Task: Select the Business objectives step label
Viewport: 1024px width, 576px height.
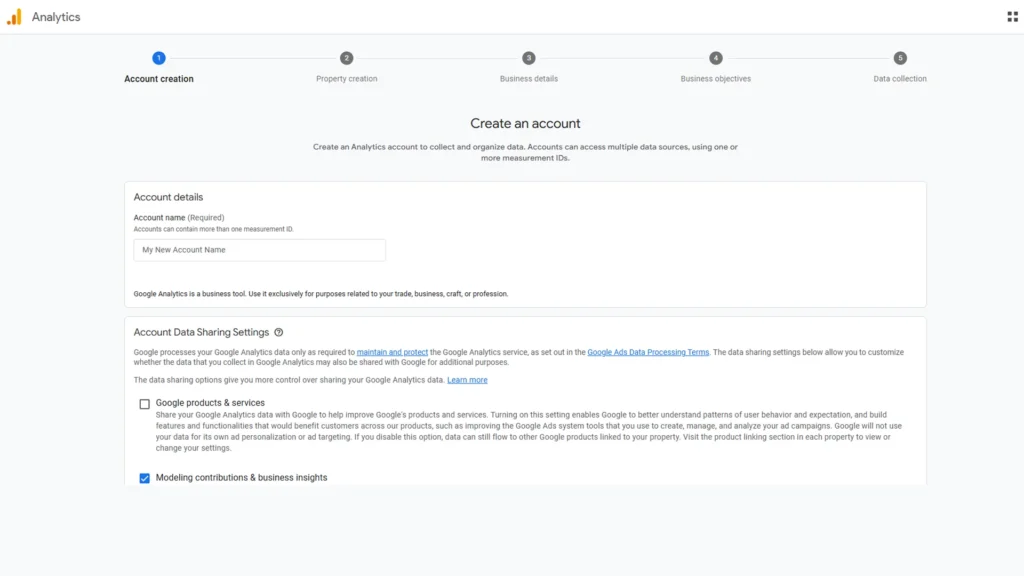Action: 714,78
